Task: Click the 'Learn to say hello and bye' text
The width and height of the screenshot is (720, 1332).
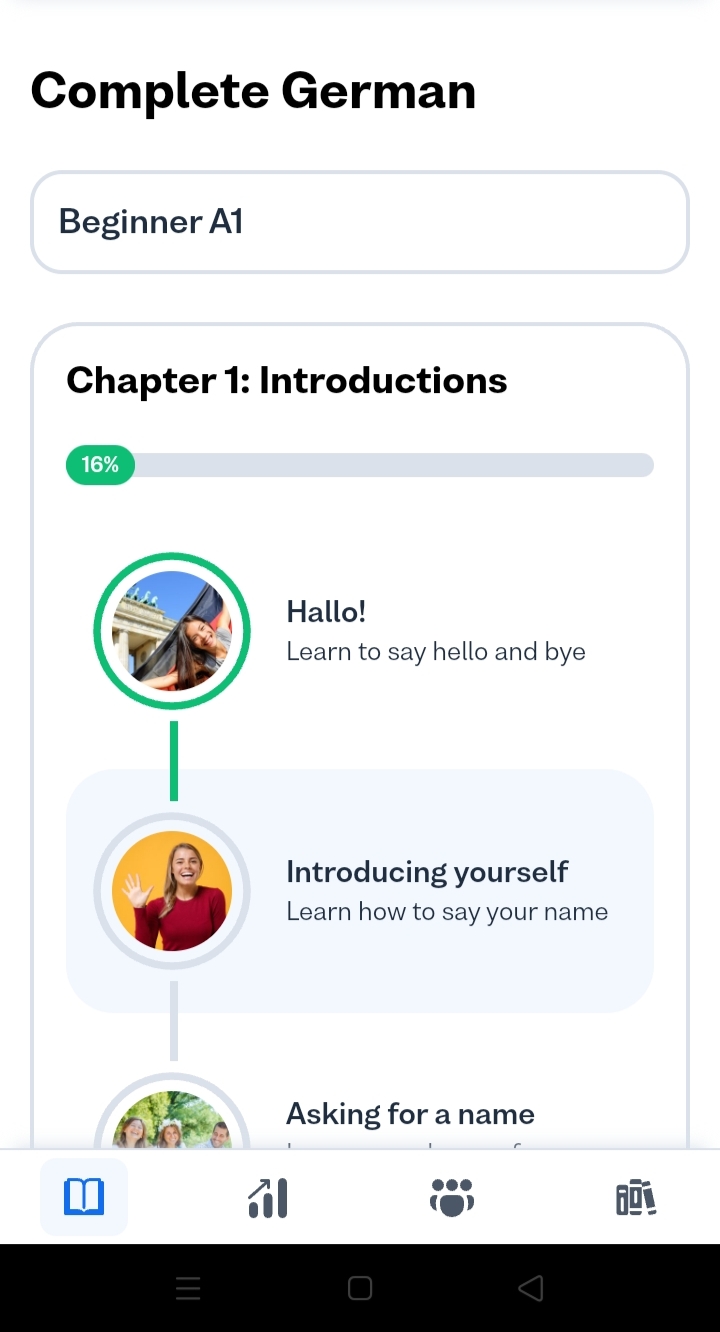Action: point(436,652)
